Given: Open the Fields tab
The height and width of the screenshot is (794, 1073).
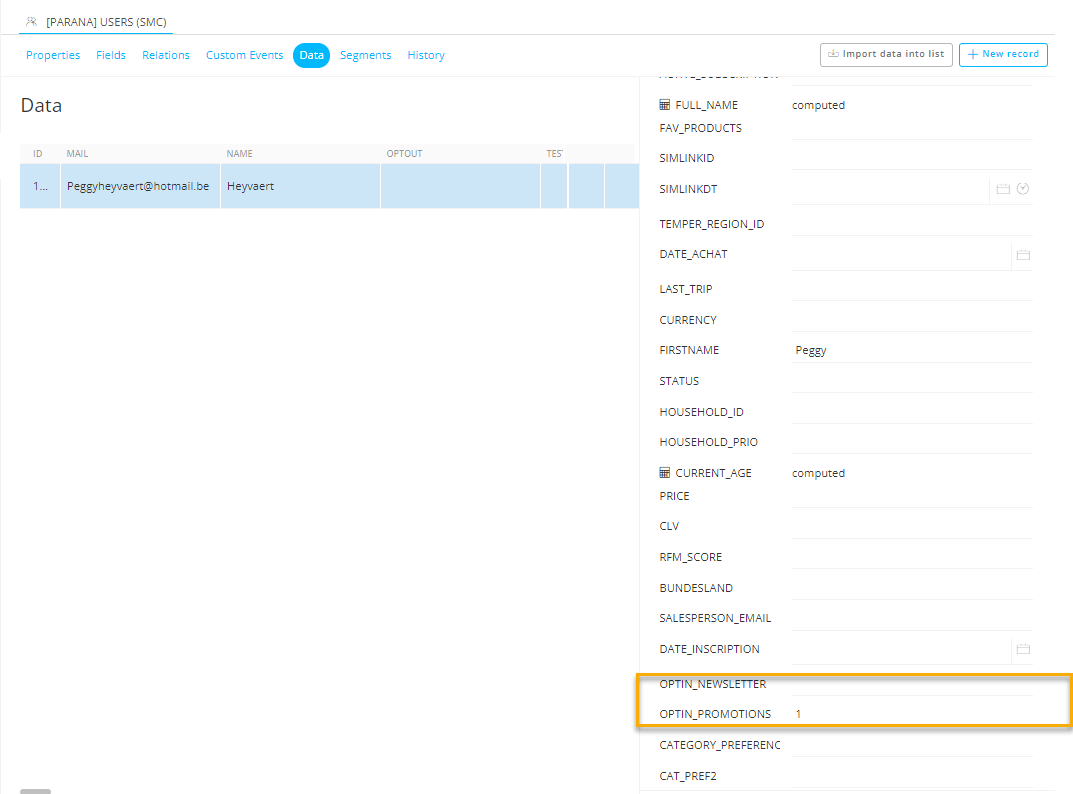Looking at the screenshot, I should (x=111, y=55).
